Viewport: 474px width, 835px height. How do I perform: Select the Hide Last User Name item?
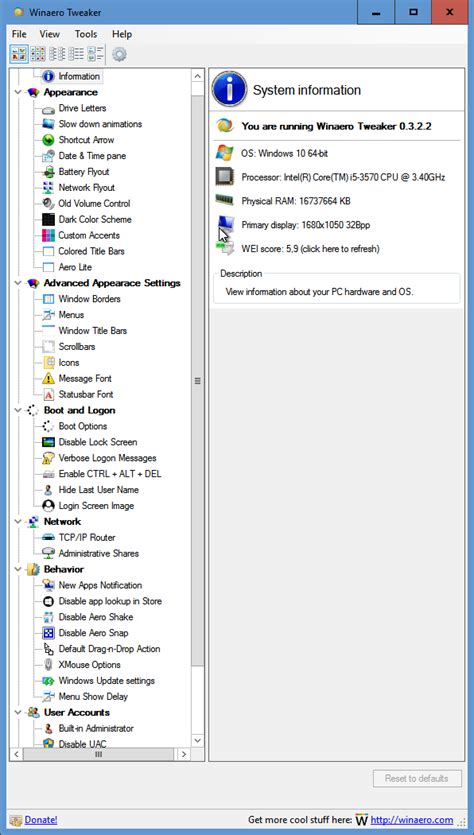[x=99, y=490]
